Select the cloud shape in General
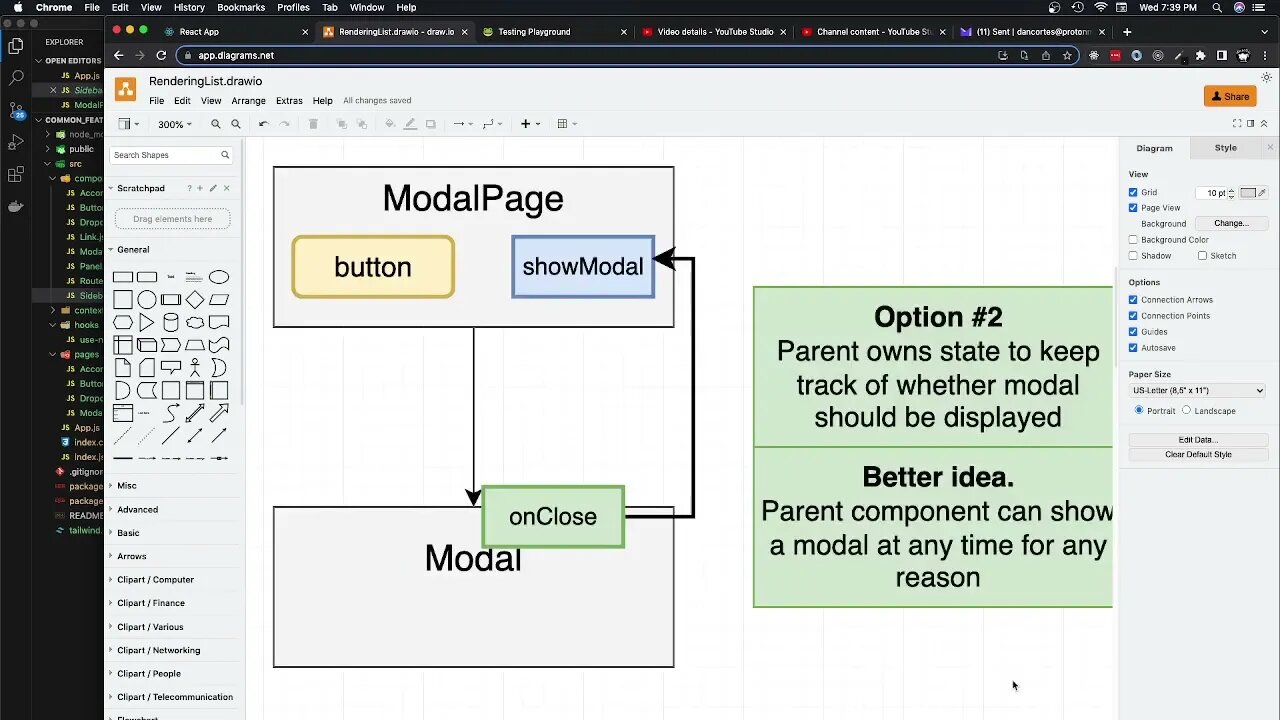Viewport: 1280px width, 720px height. [x=195, y=322]
